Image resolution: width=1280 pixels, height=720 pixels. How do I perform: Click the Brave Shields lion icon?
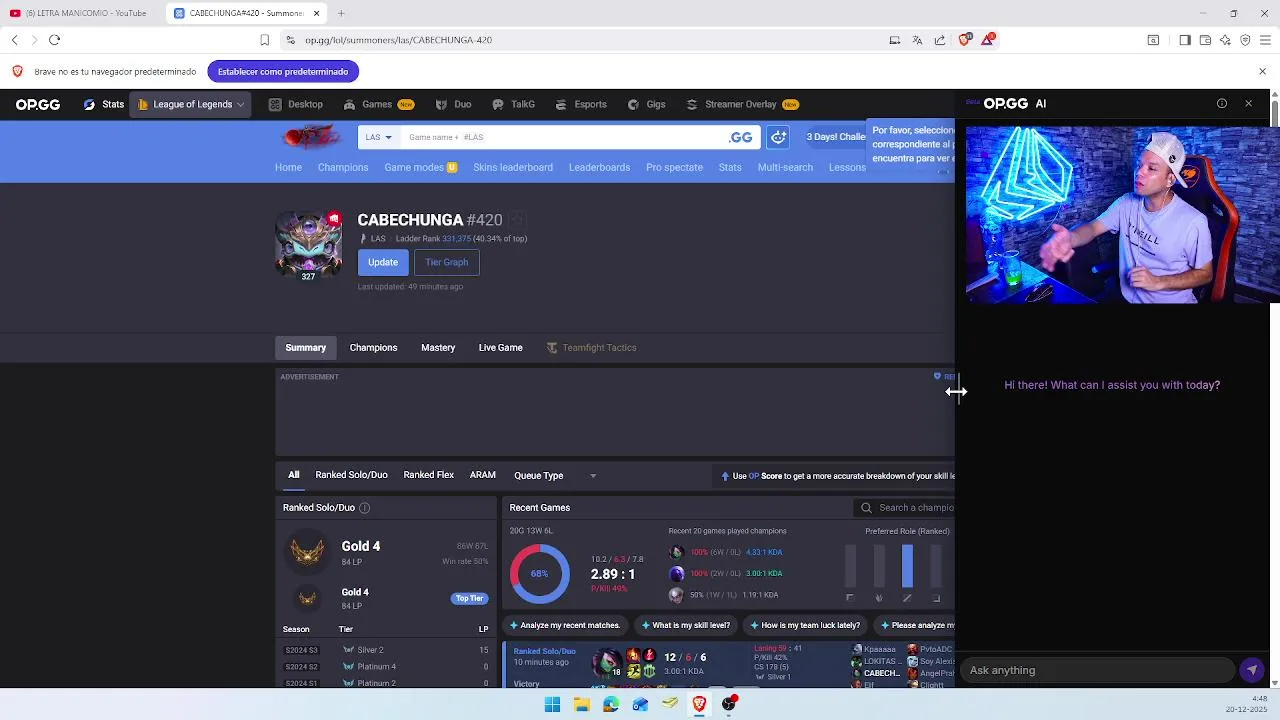click(x=965, y=39)
